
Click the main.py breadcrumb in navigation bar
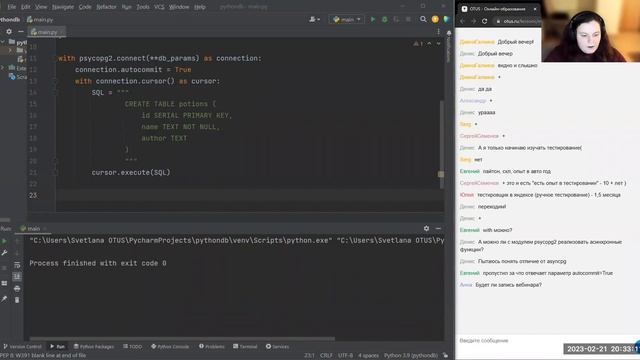40,19
